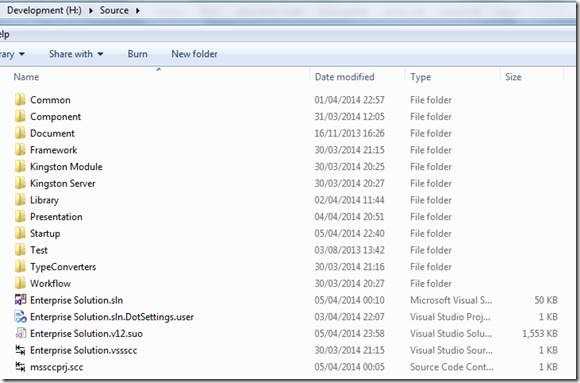Select the Document folder icon
Viewport: 580px width, 383px height.
pyautogui.click(x=20, y=133)
